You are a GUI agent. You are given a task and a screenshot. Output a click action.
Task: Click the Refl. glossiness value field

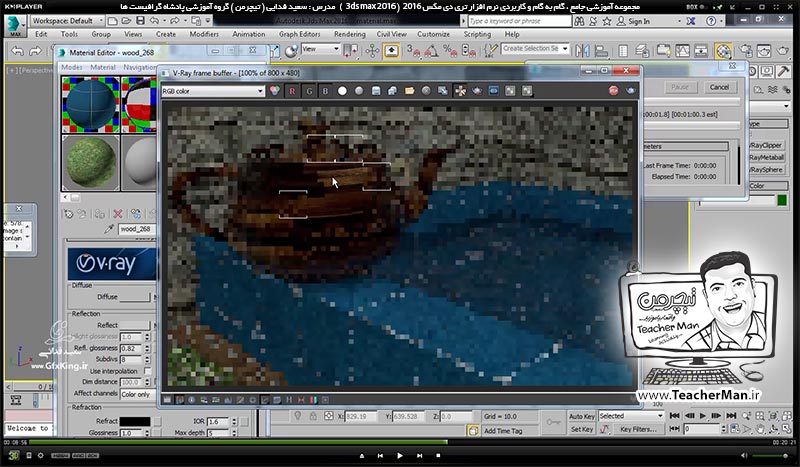132,348
